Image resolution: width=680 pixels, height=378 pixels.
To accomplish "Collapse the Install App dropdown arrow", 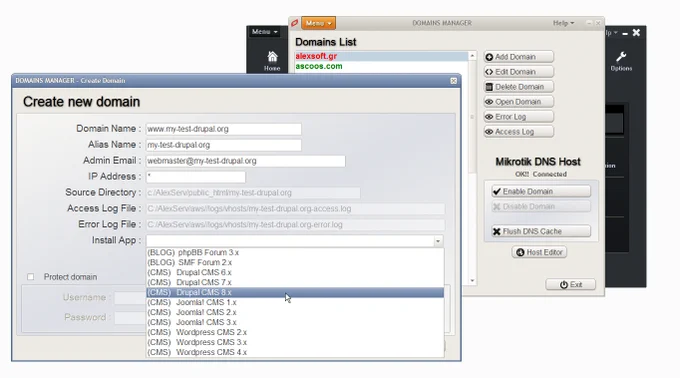I will [x=438, y=241].
